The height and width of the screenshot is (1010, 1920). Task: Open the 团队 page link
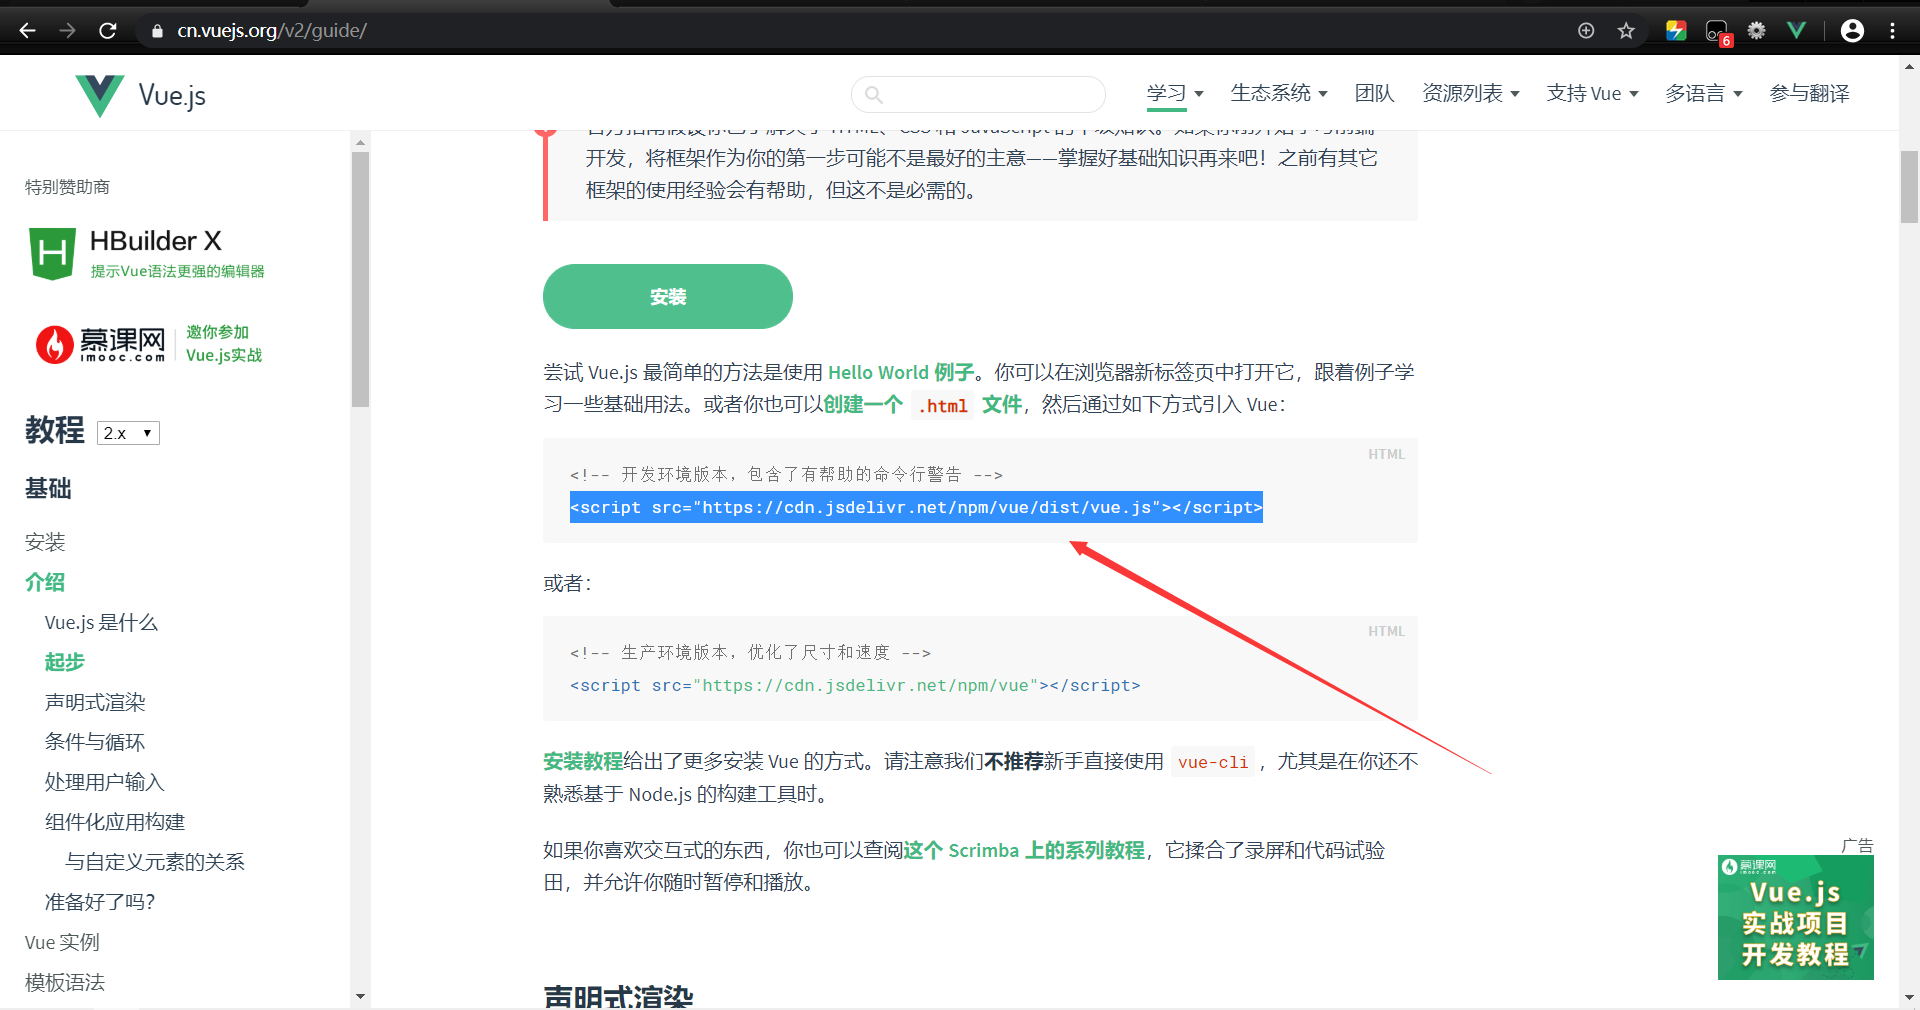coord(1374,94)
